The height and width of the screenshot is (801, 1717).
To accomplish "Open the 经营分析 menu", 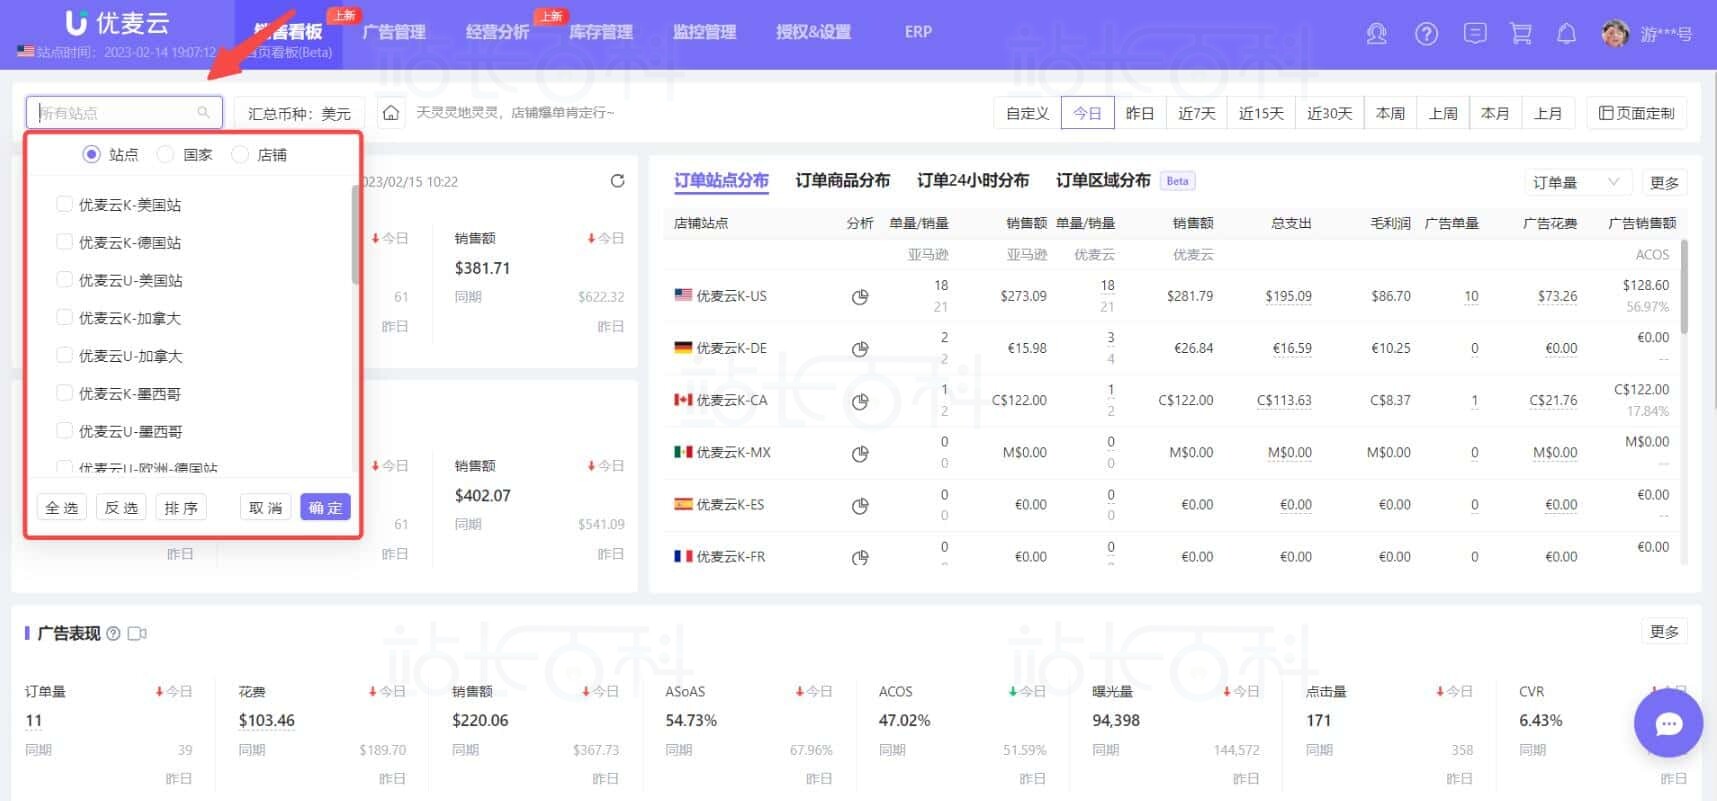I will click(x=497, y=32).
